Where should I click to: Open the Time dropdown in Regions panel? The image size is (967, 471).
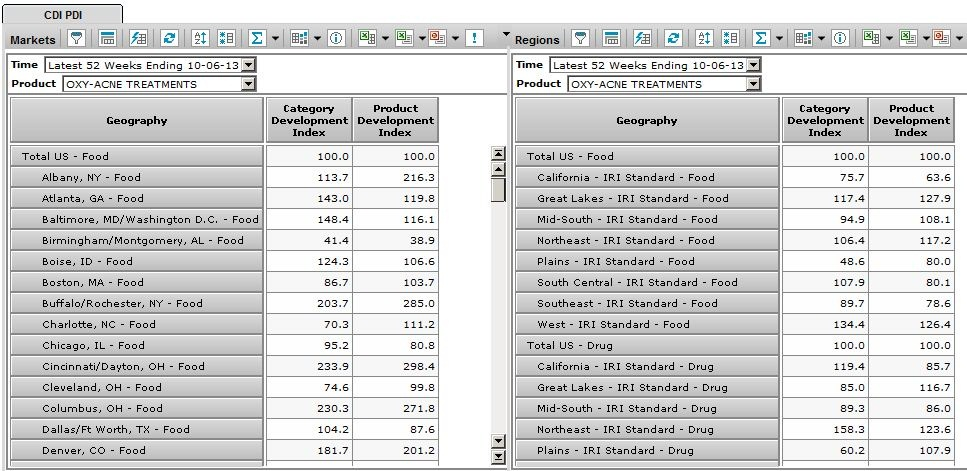click(x=752, y=64)
